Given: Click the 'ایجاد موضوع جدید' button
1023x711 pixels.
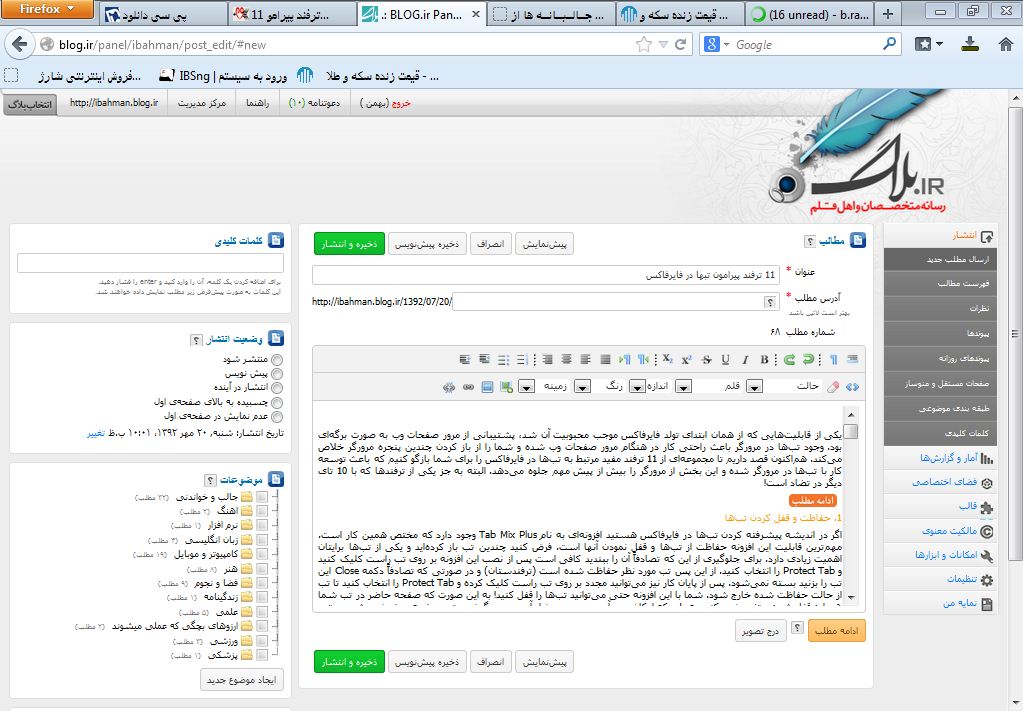Looking at the screenshot, I should 243,679.
